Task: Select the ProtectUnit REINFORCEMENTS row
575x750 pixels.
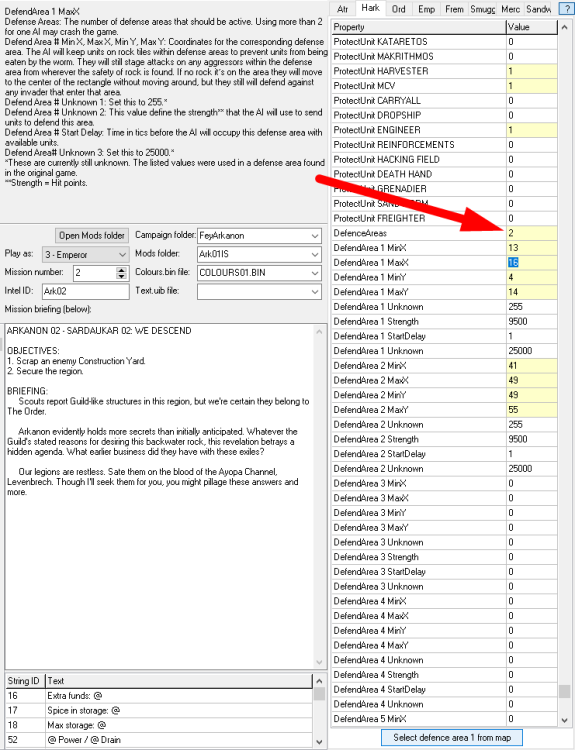Action: click(444, 144)
